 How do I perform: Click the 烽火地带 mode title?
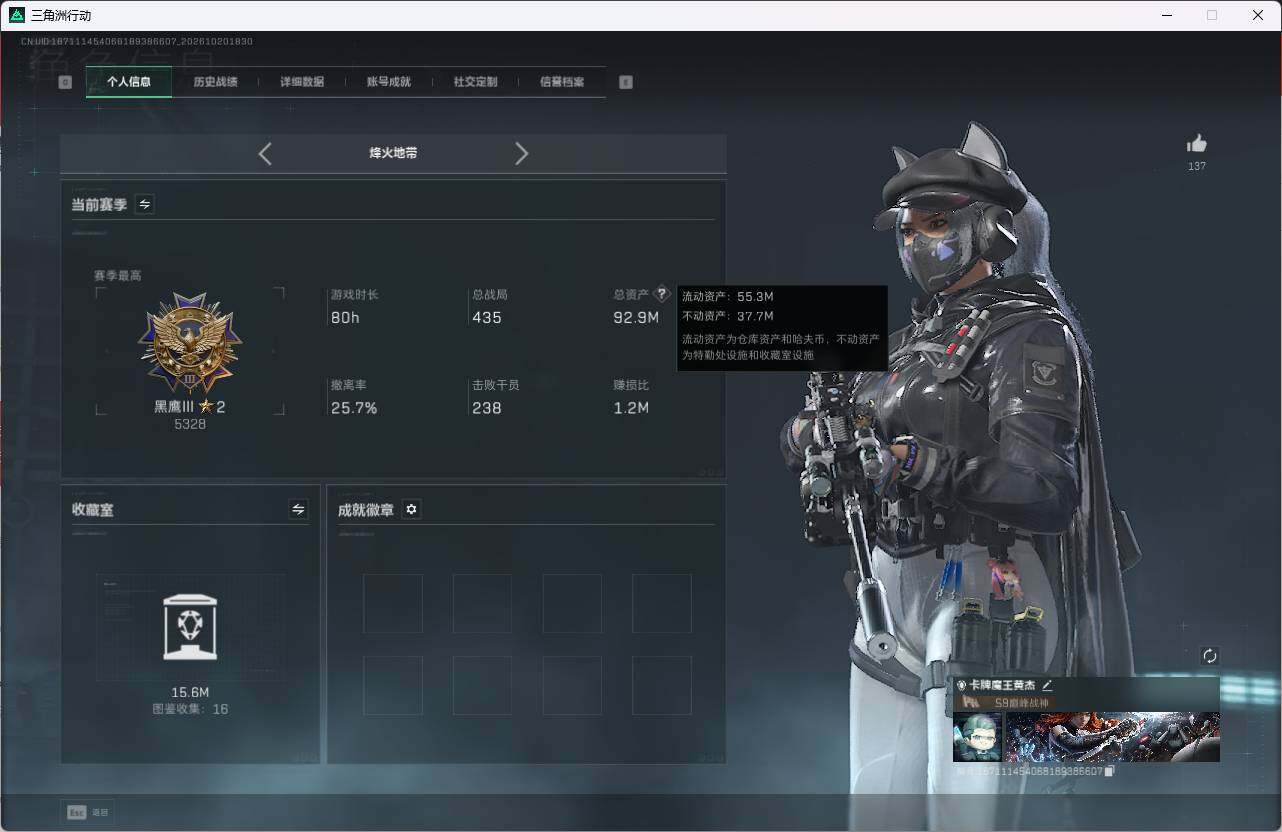[x=393, y=153]
